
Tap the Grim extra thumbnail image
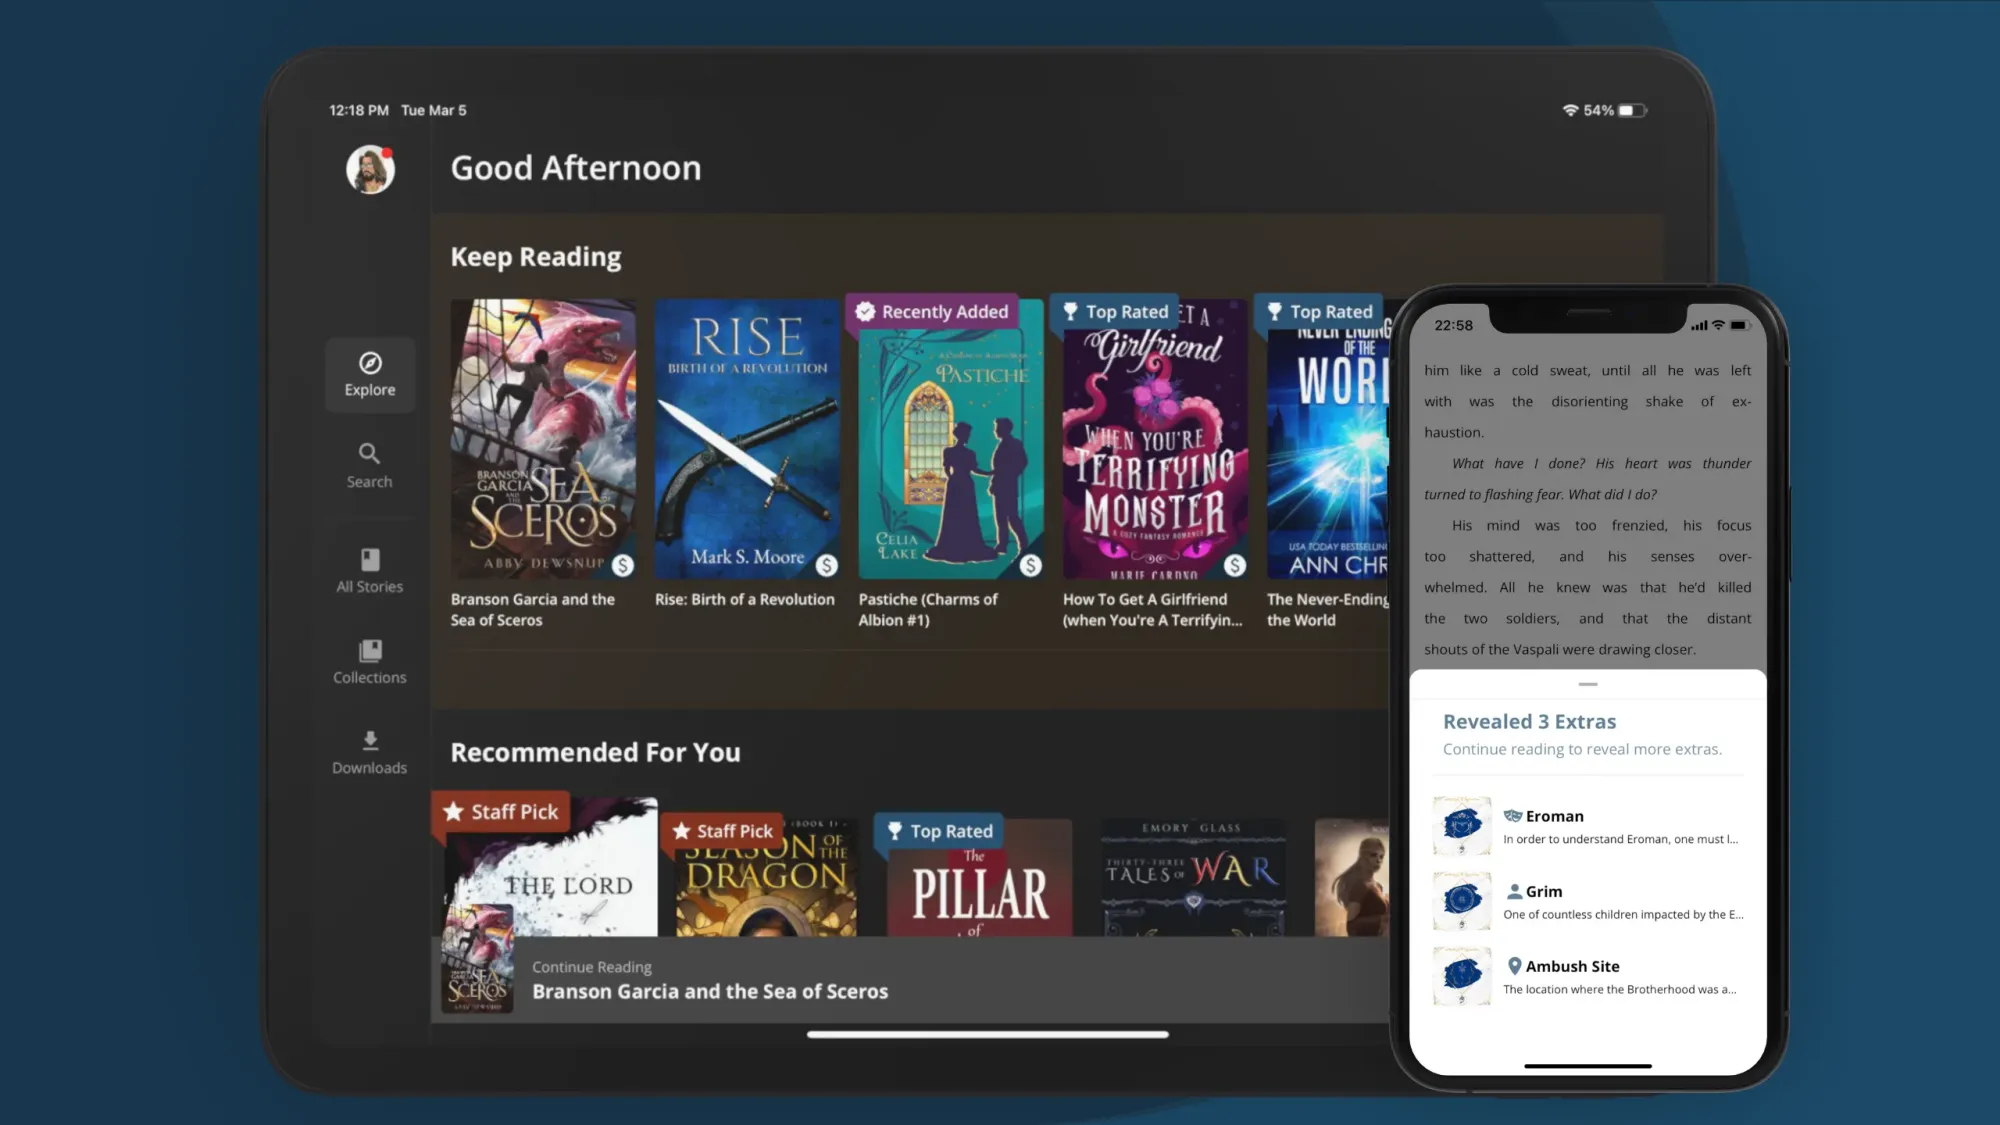pyautogui.click(x=1462, y=901)
